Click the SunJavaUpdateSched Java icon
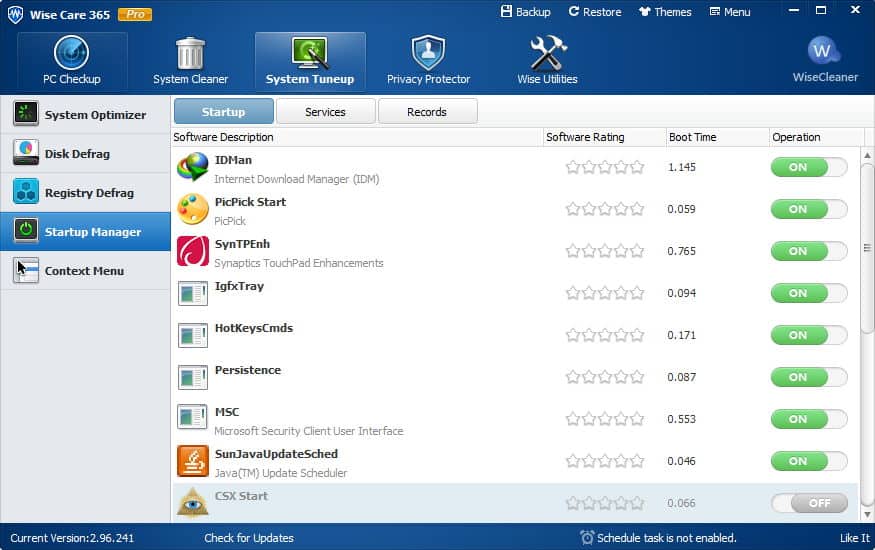This screenshot has width=875, height=550. (193, 461)
